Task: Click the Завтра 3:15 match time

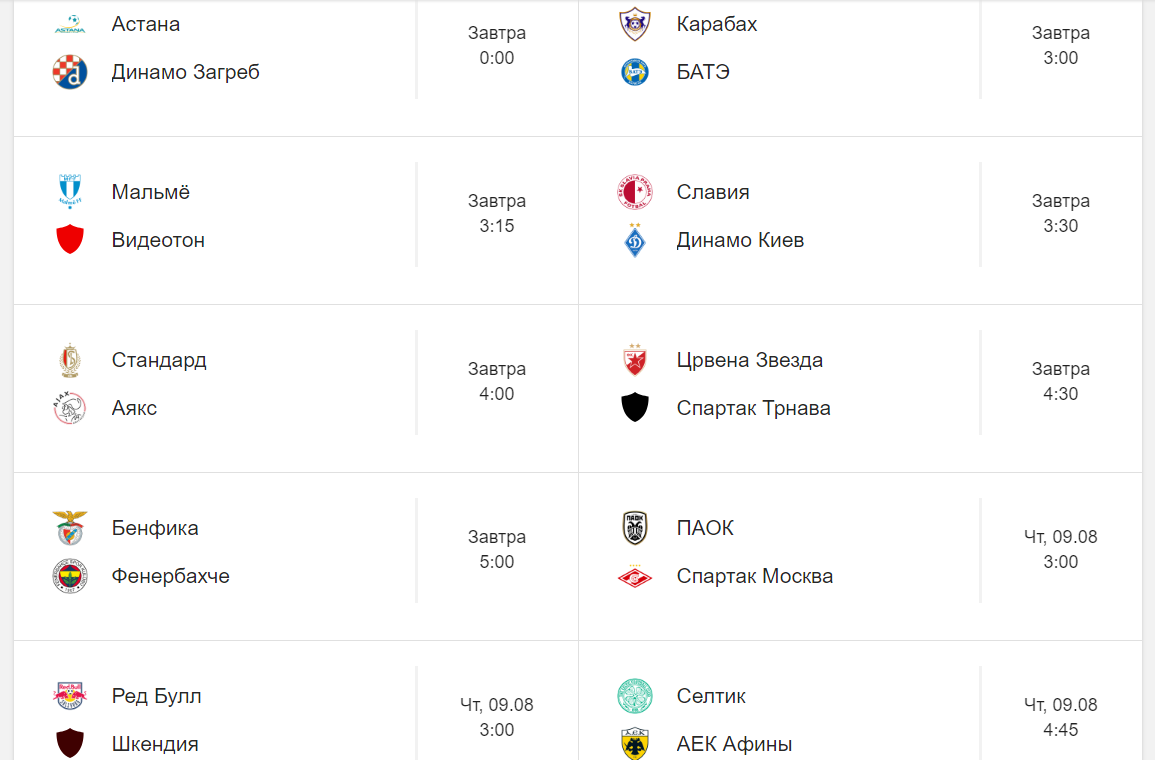Action: pyautogui.click(x=496, y=213)
